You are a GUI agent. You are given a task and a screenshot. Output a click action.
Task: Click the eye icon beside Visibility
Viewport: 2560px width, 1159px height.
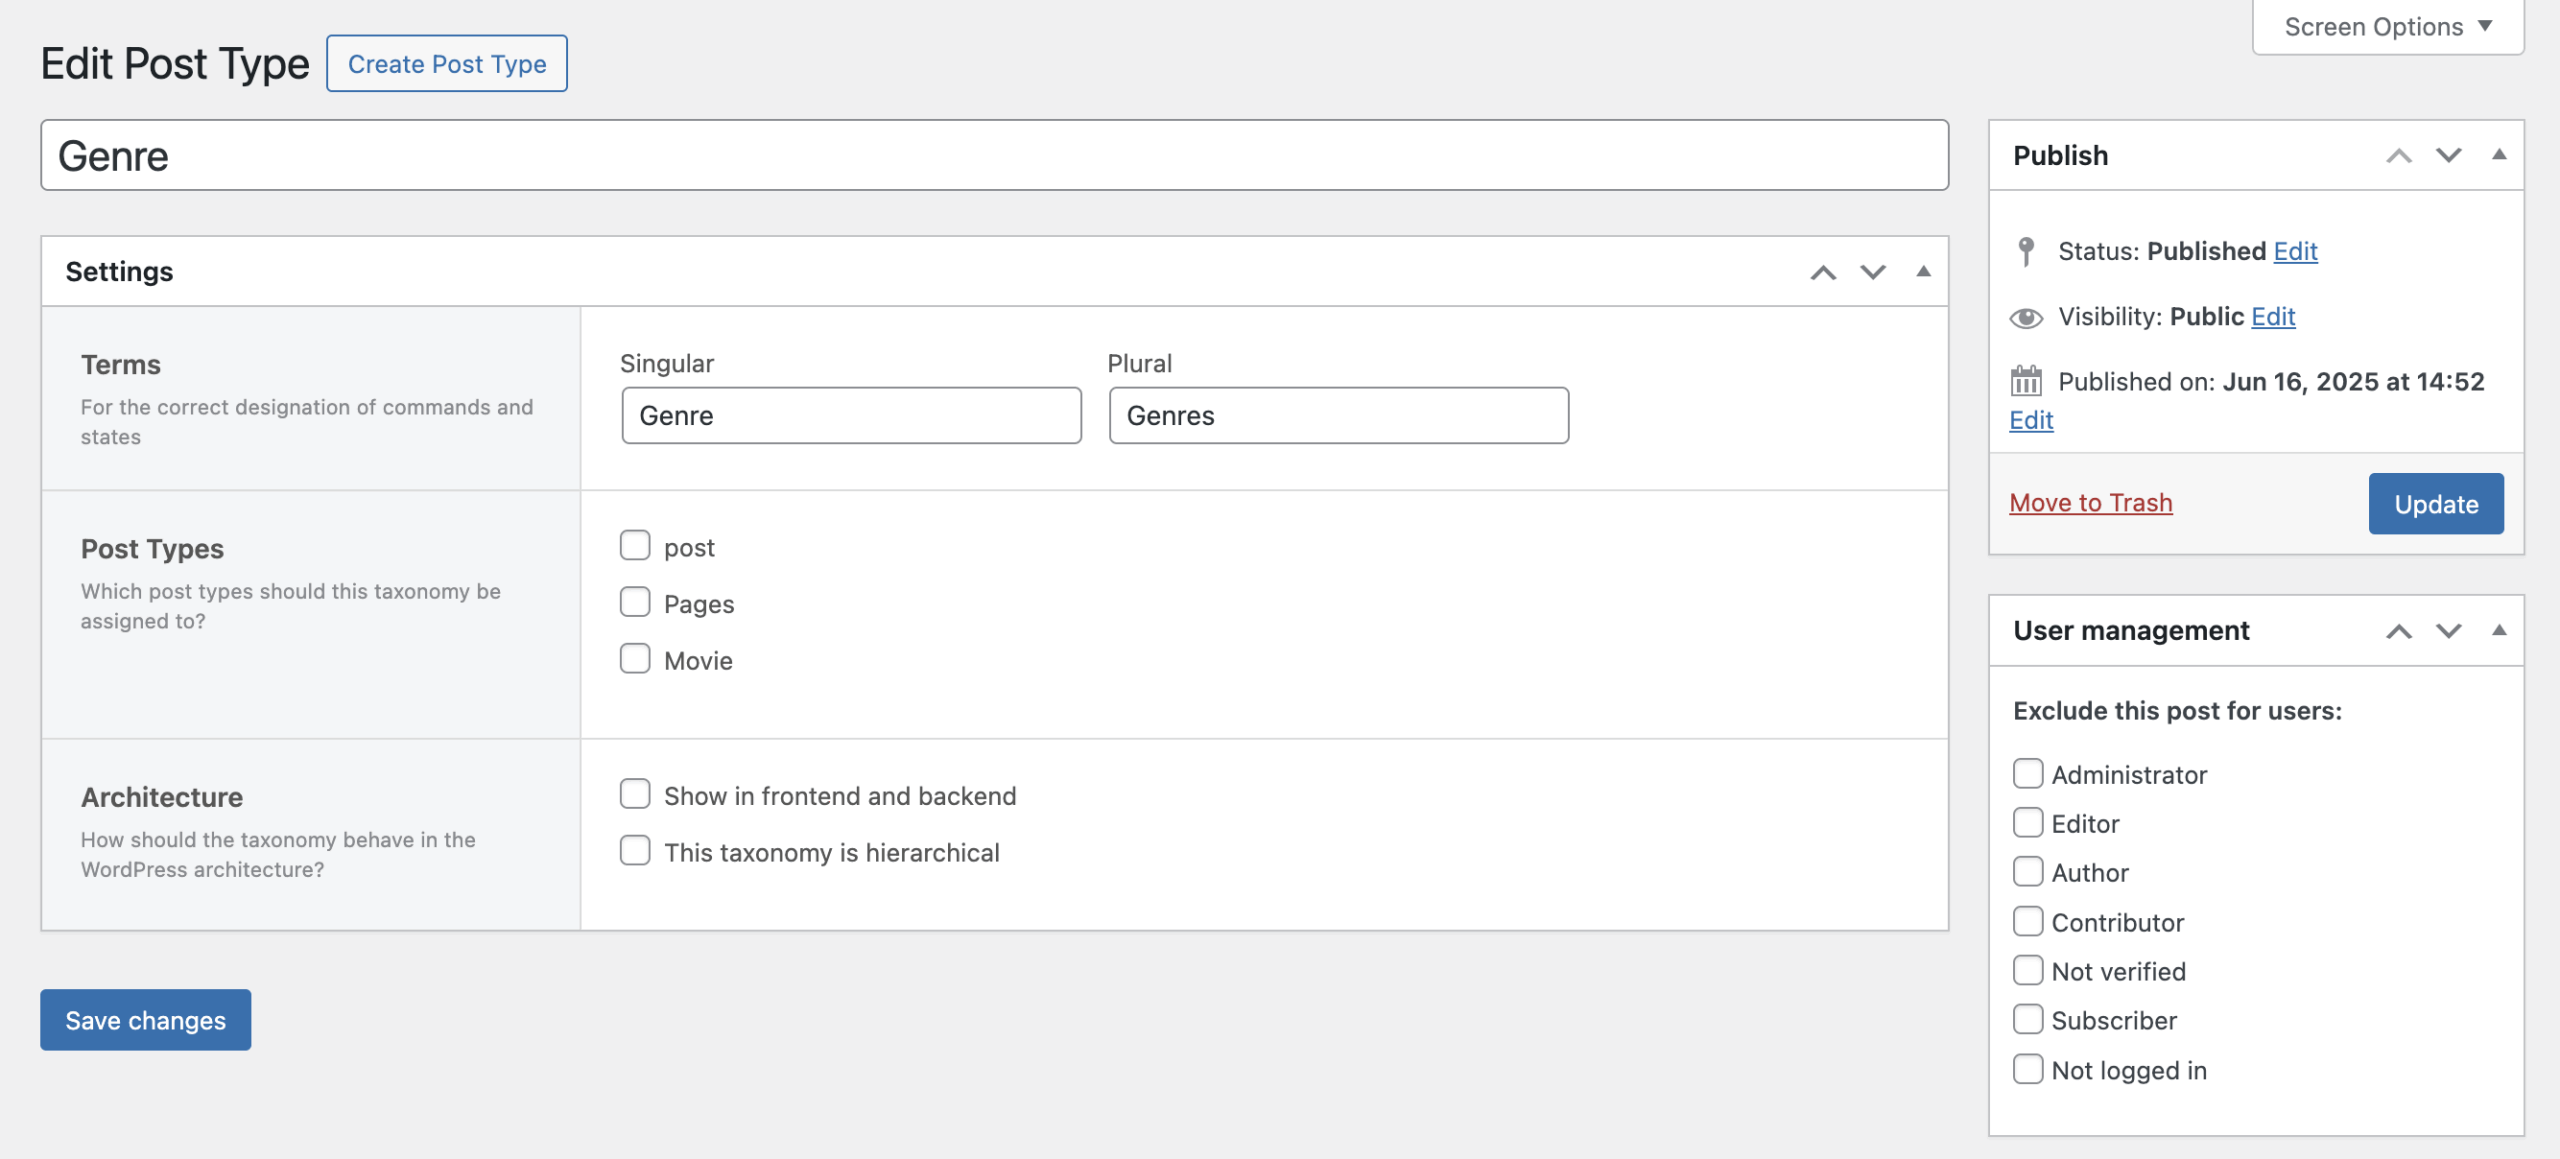tap(2025, 316)
